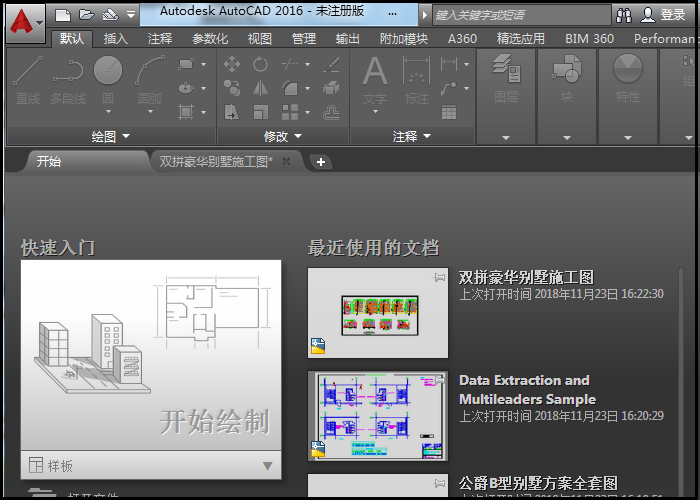700x500 pixels.
Task: Open the 样板 template dropdown arrow
Action: 267,466
